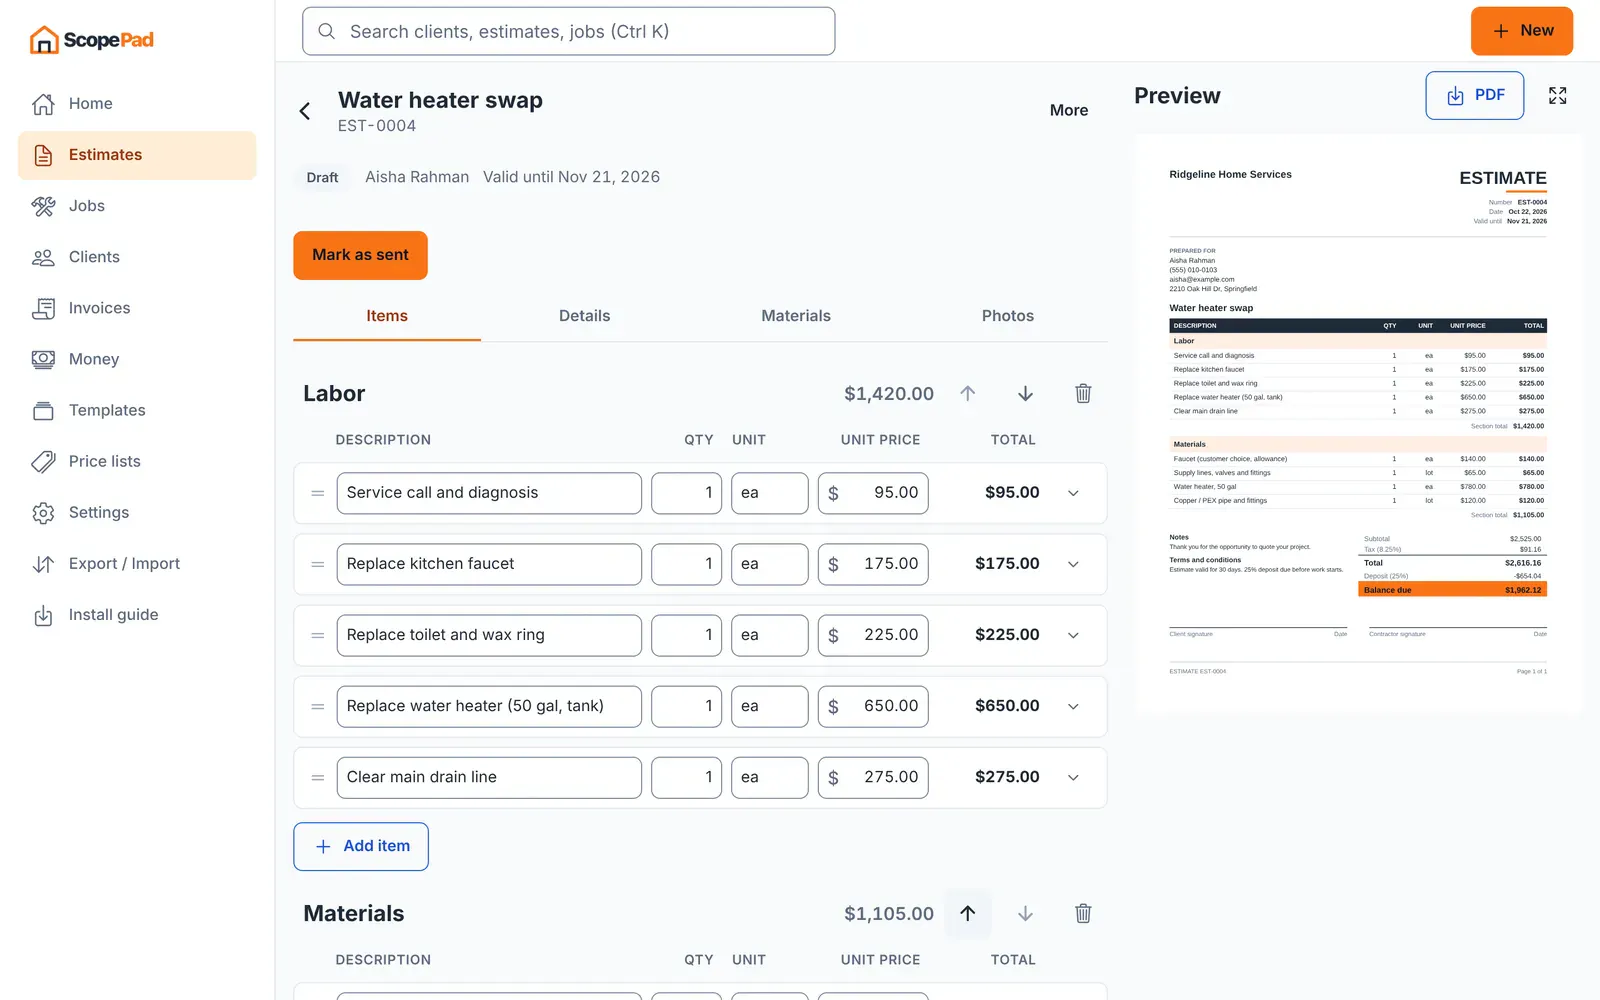
Task: Move Materials section up with arrow
Action: (x=967, y=913)
